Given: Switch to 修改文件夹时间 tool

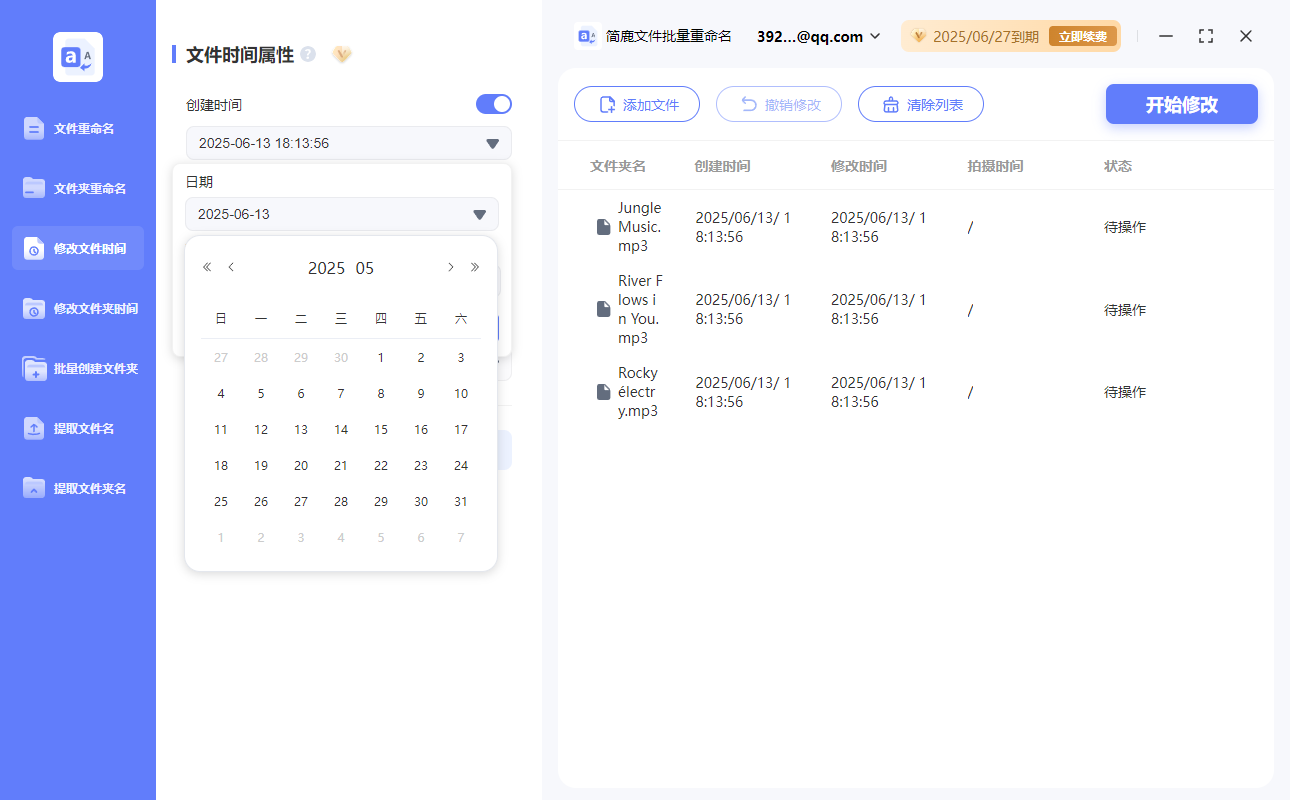Looking at the screenshot, I should (78, 308).
